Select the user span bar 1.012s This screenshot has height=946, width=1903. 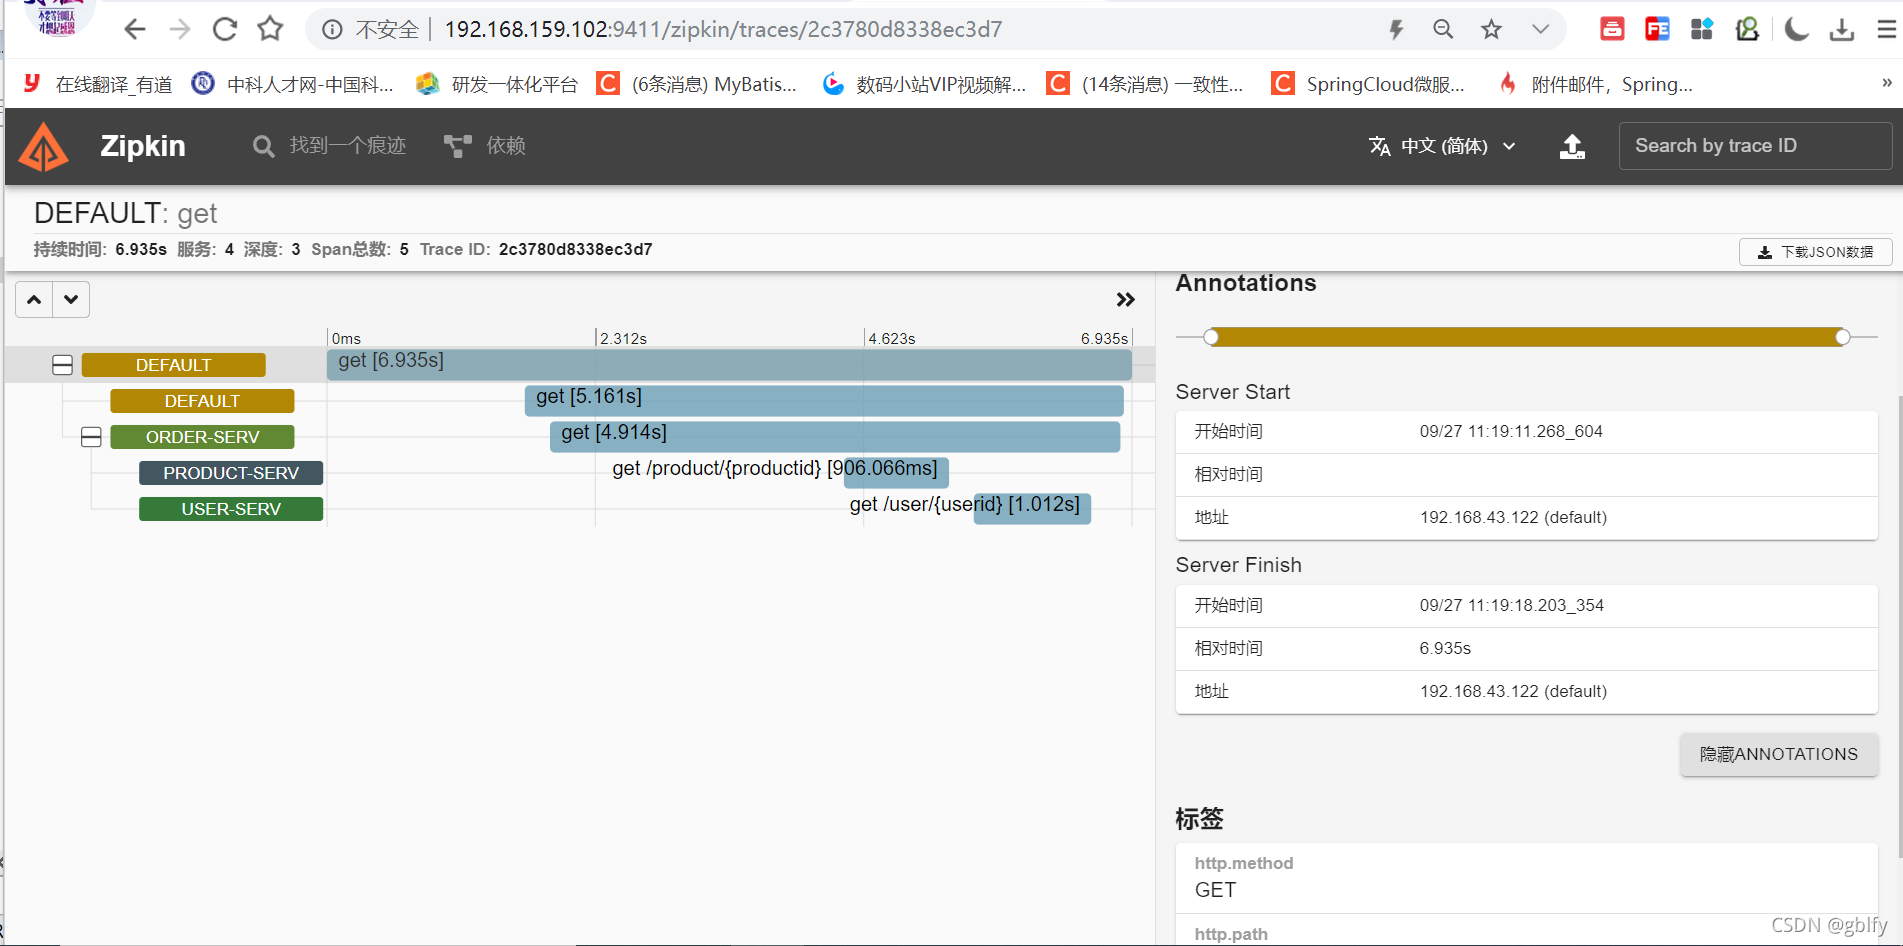(x=1032, y=508)
